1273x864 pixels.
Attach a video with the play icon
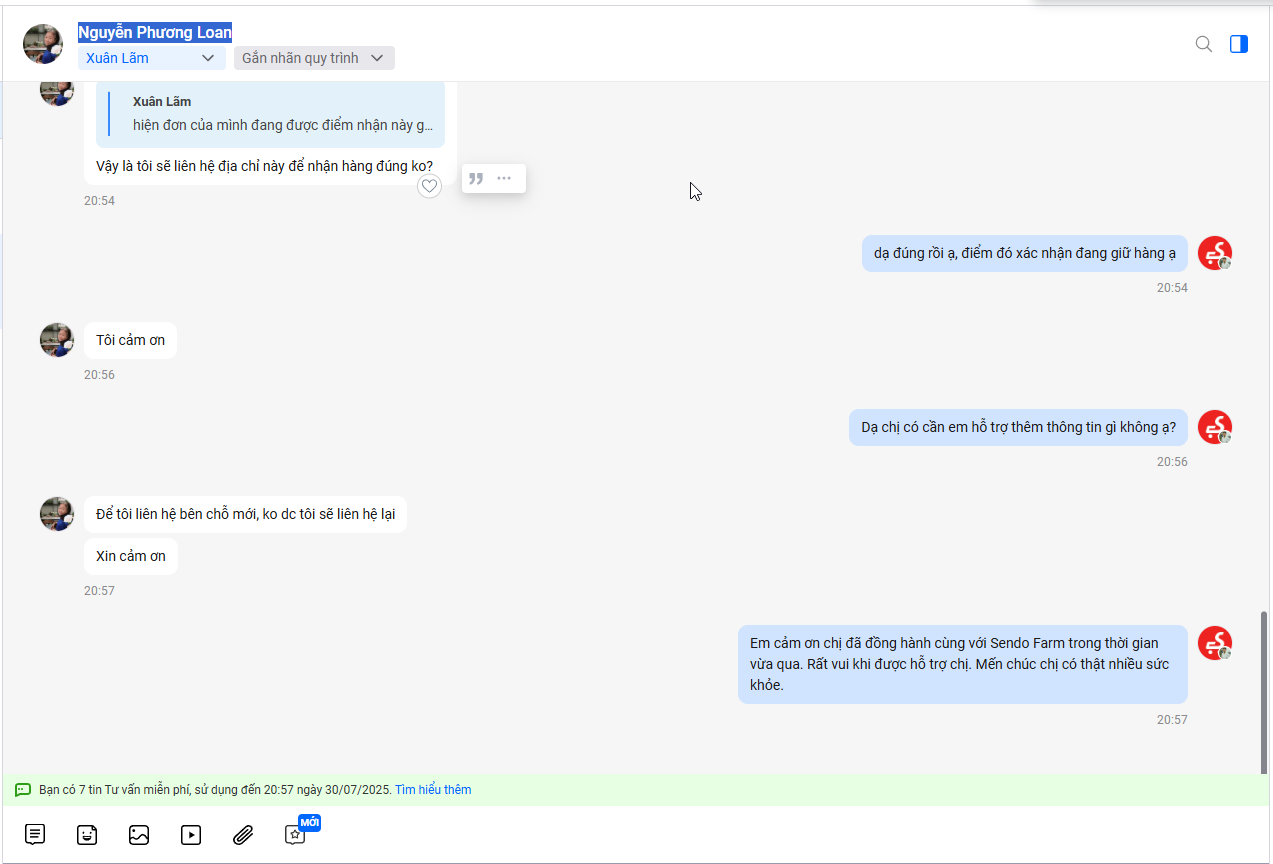pos(191,834)
